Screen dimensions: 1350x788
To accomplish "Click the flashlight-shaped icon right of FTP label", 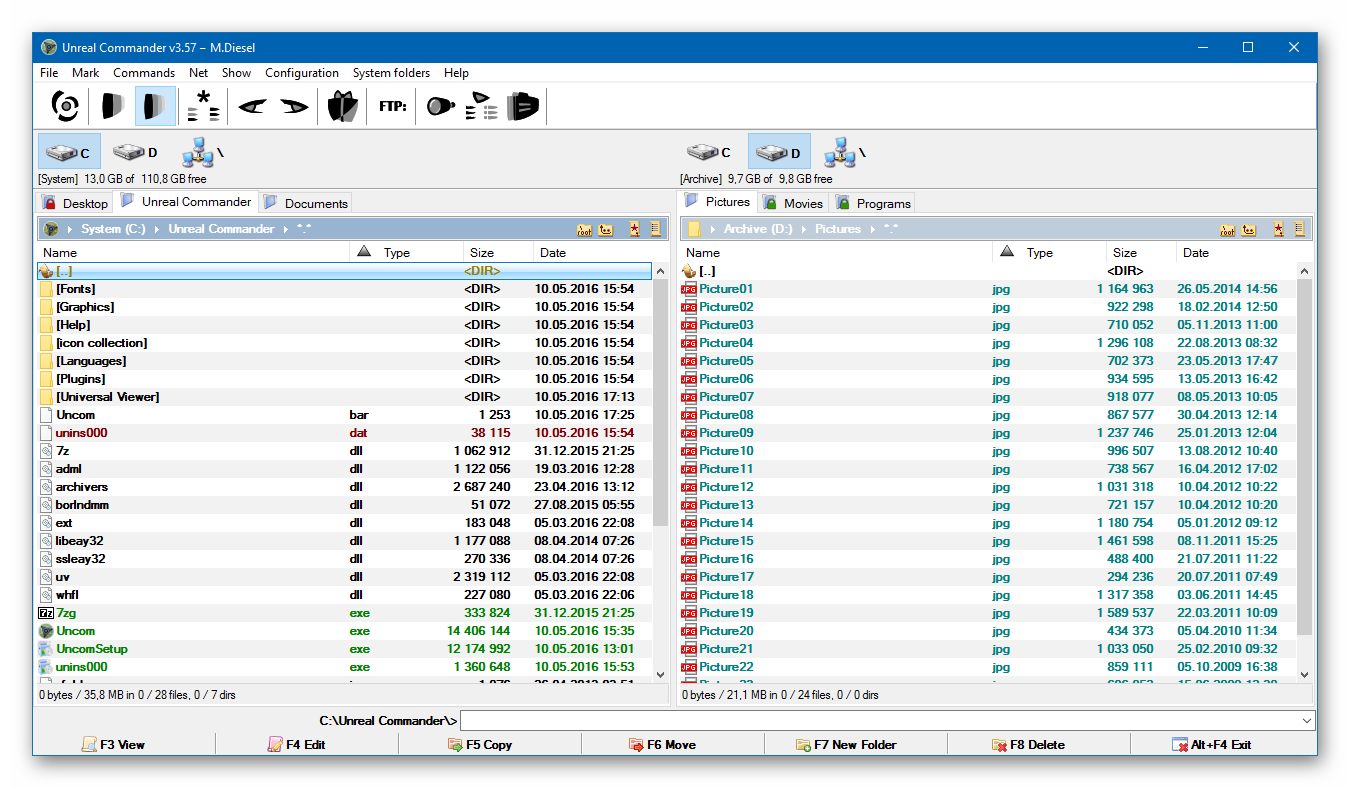I will coord(440,106).
